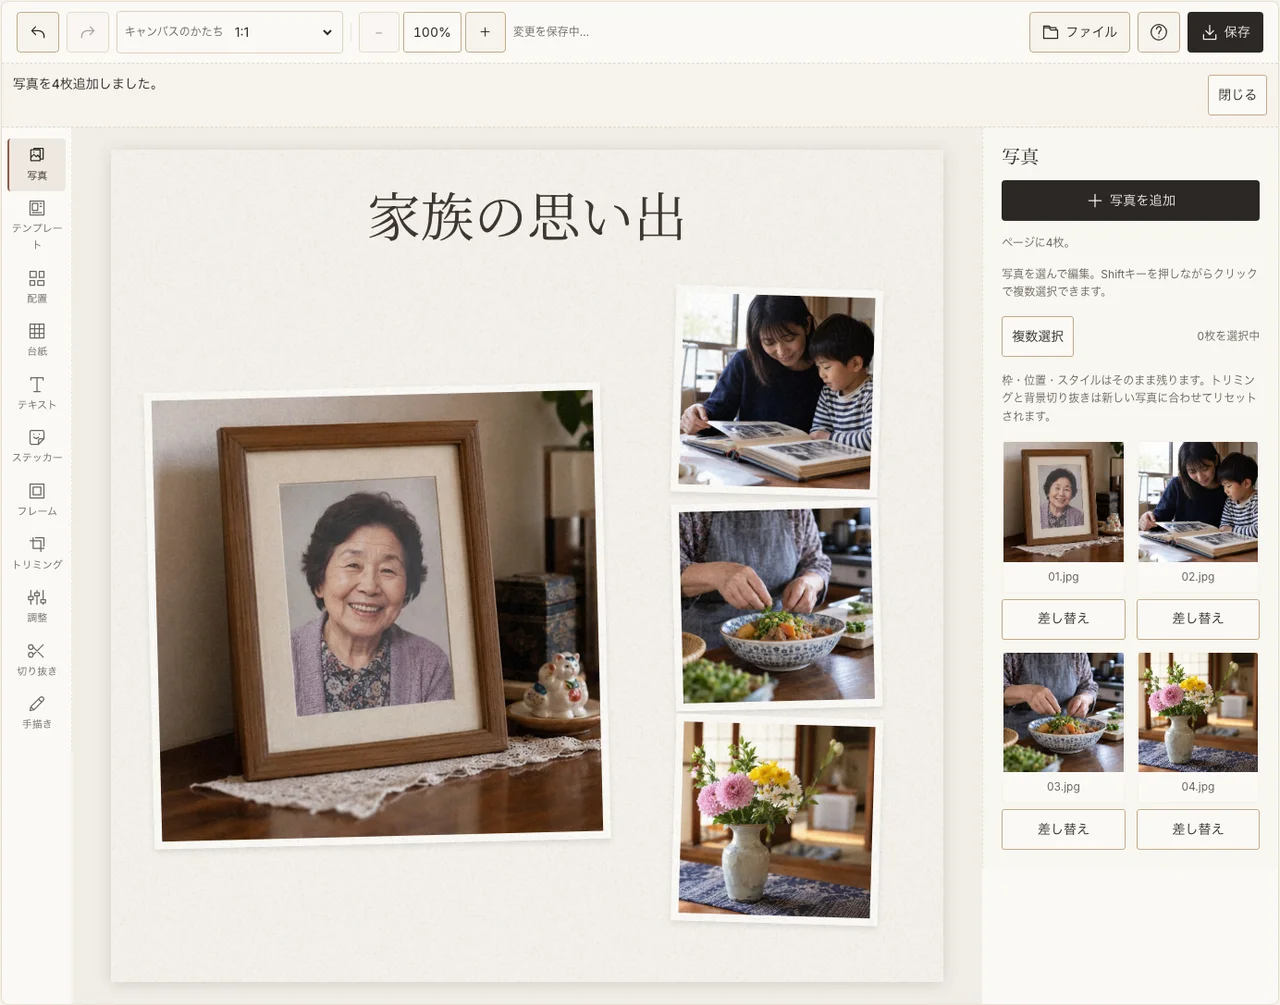The width and height of the screenshot is (1280, 1005).
Task: Open the キャンバスのかたち 1:1 dropdown
Action: click(230, 32)
